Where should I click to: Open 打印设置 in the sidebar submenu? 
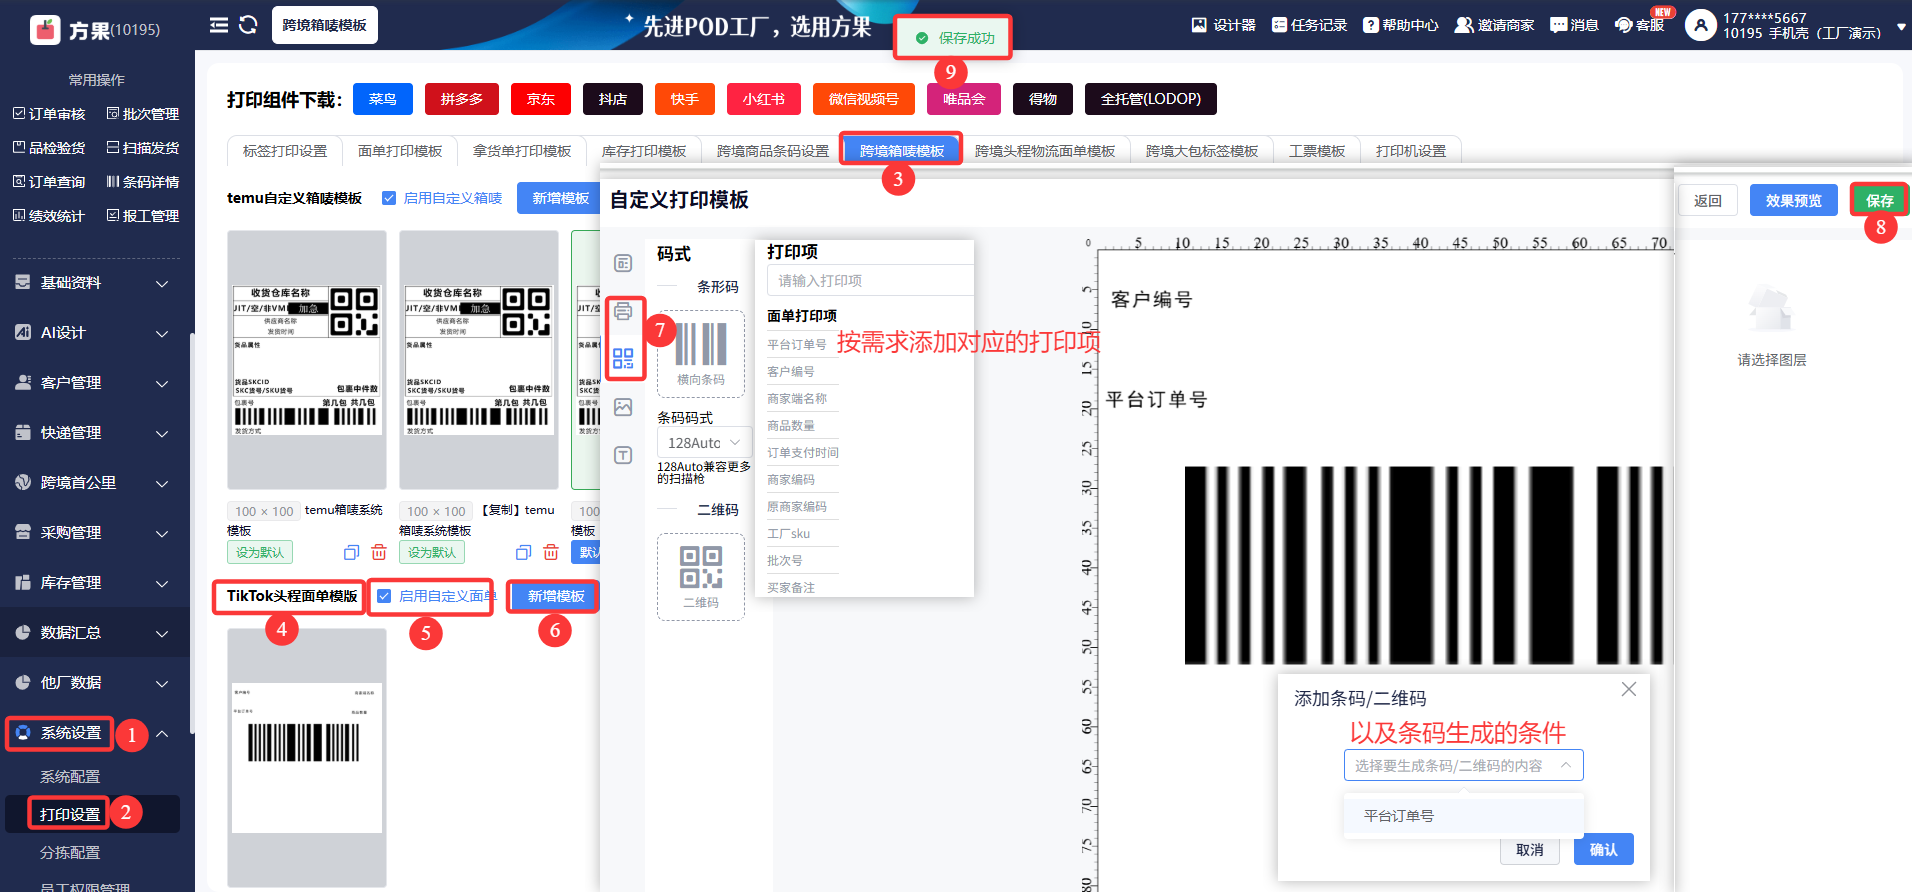[x=70, y=814]
